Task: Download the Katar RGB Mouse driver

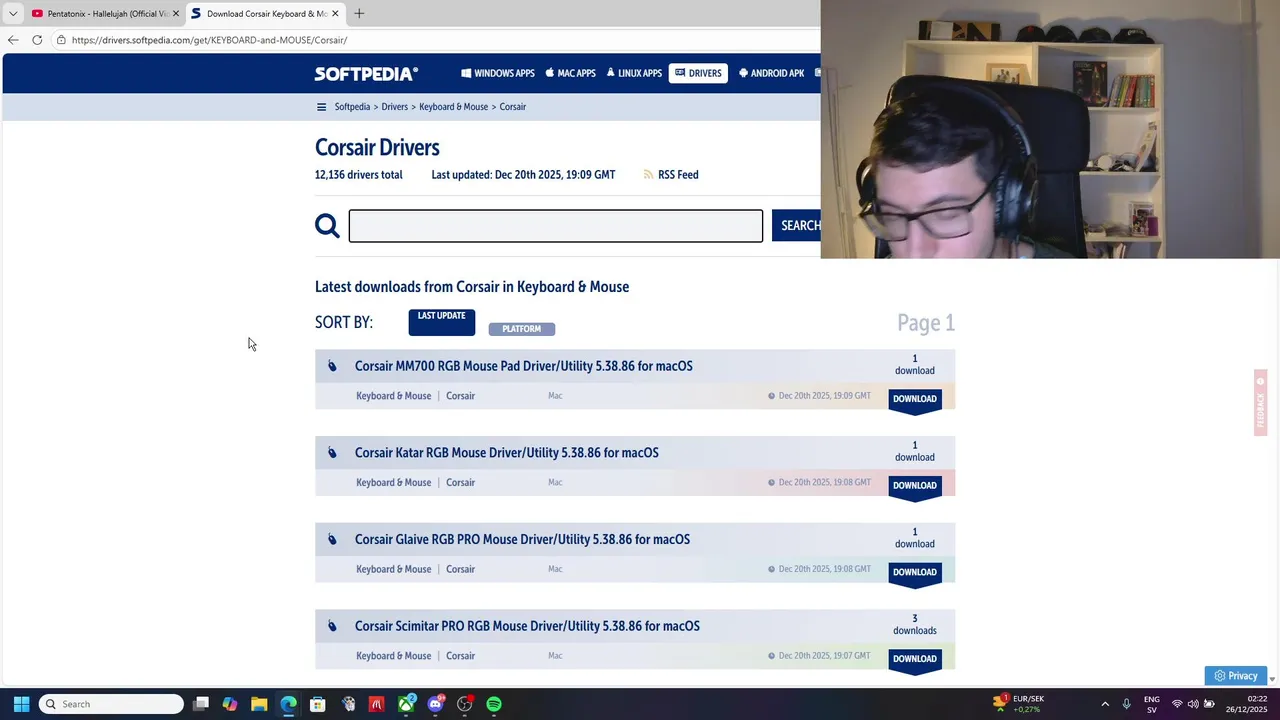Action: [915, 487]
